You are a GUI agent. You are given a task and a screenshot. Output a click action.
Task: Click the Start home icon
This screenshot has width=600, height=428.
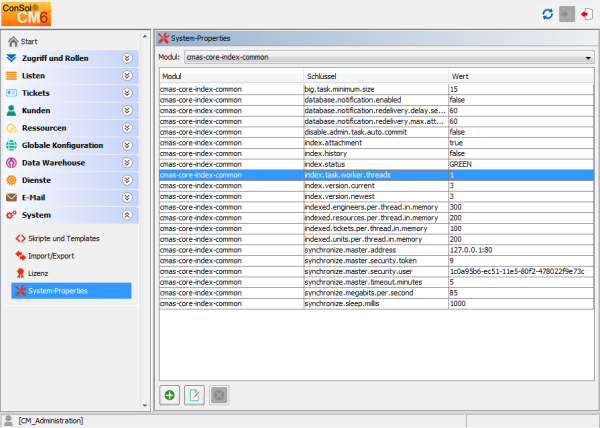pyautogui.click(x=13, y=41)
